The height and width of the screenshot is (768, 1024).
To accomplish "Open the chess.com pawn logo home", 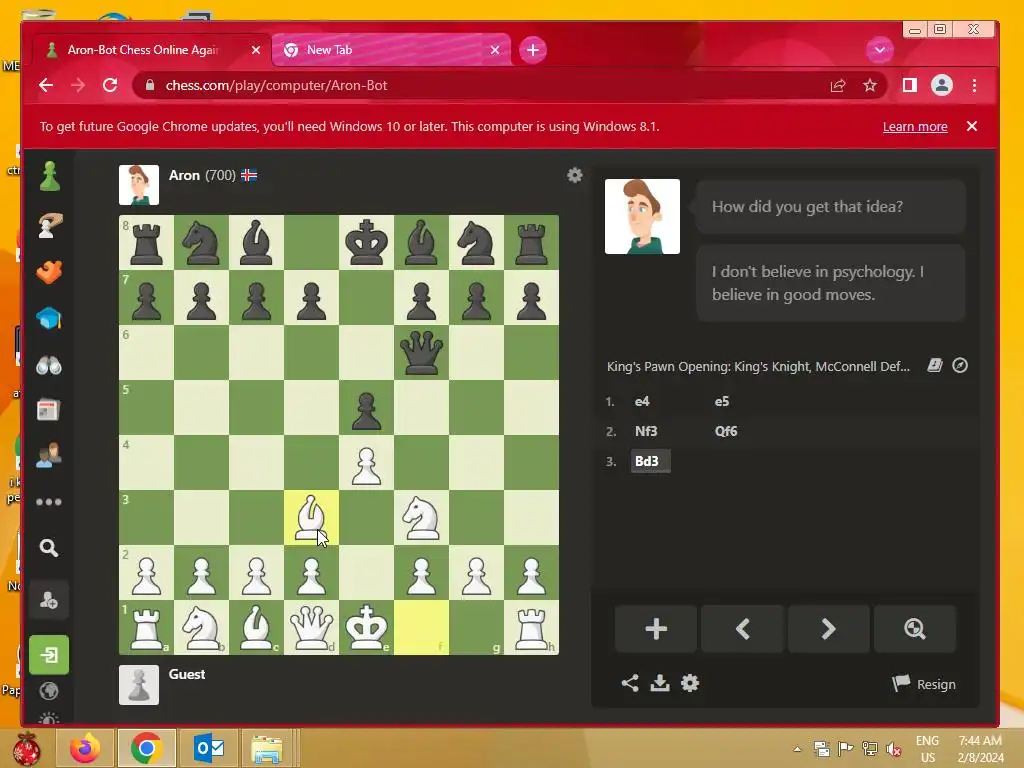I will (50, 177).
